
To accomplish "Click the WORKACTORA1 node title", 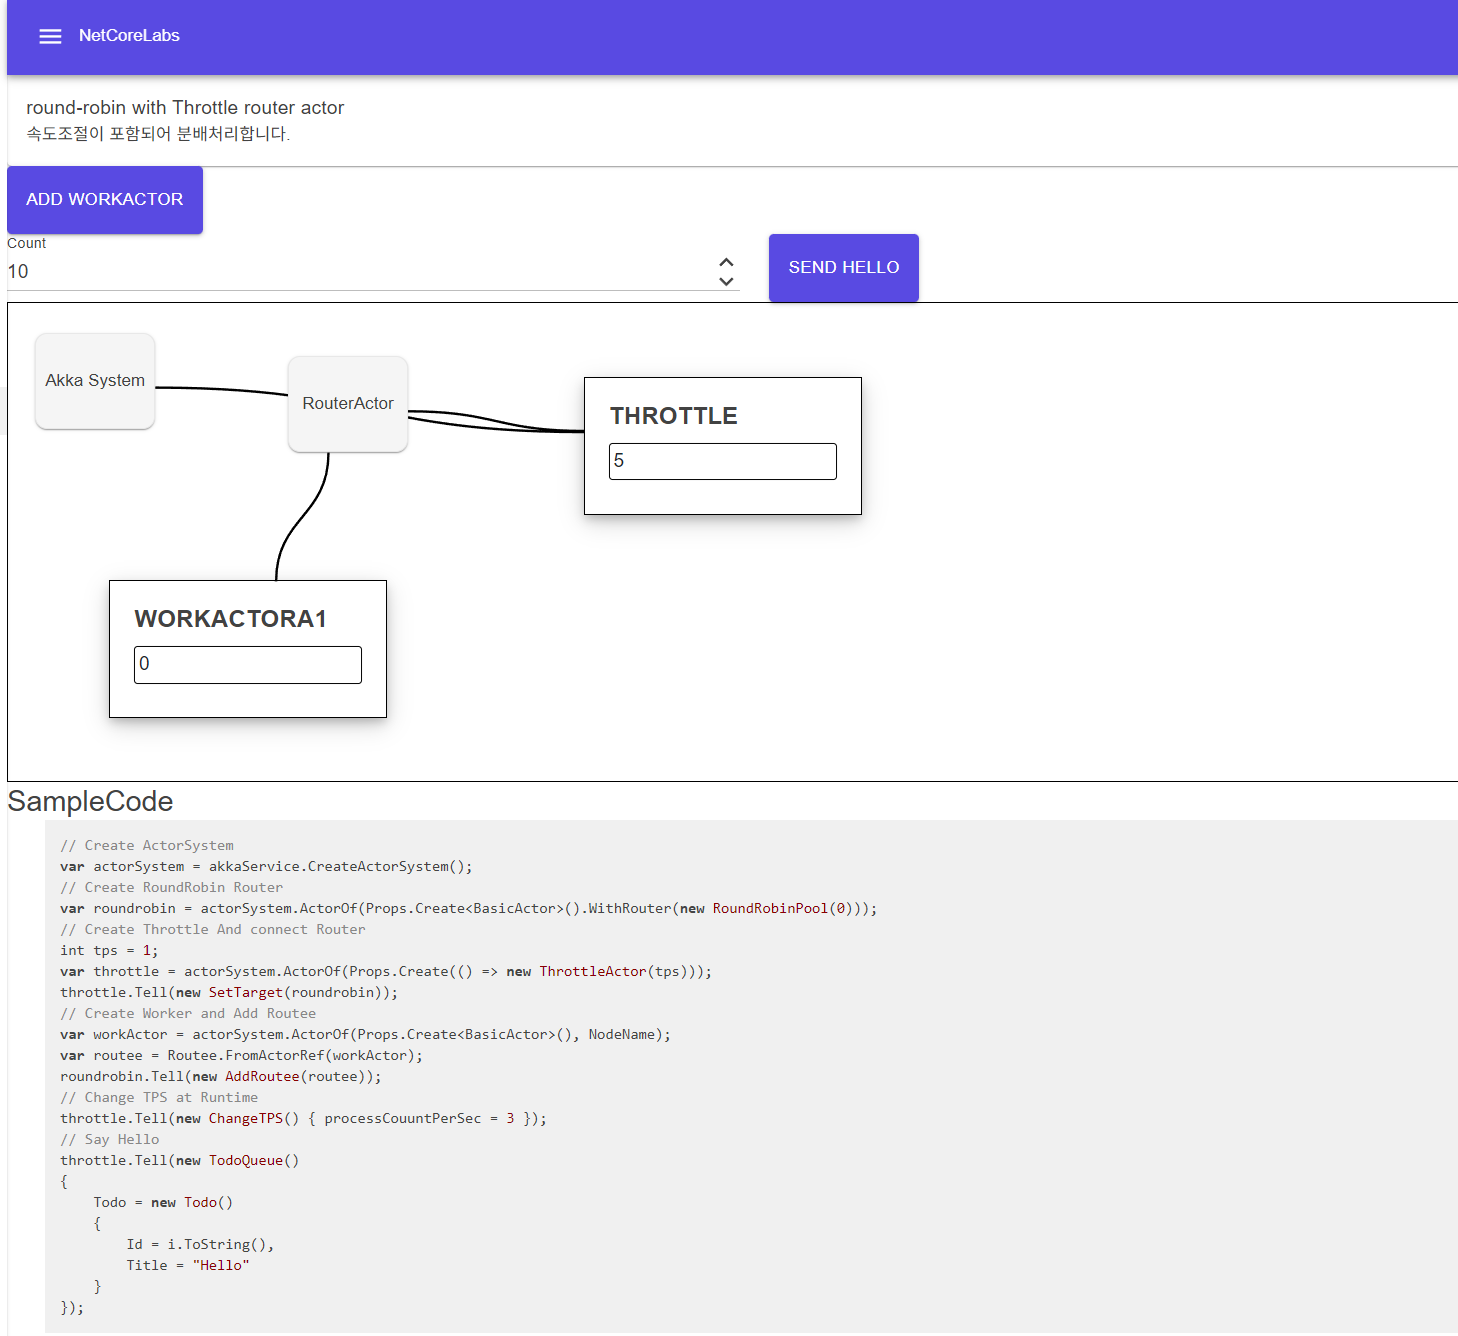I will coord(230,619).
